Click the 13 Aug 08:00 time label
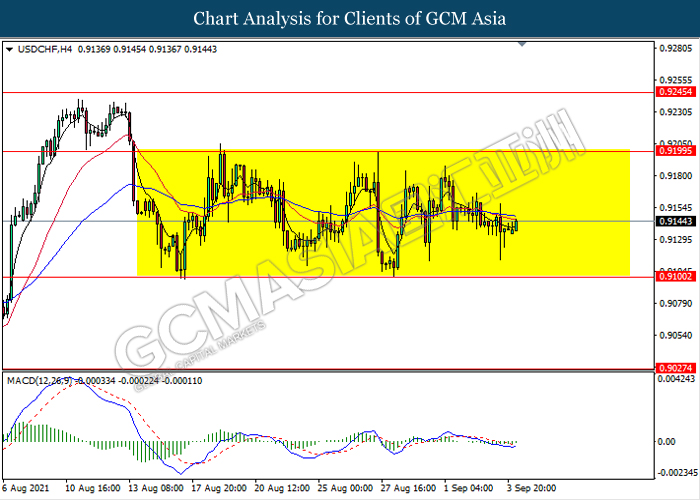The height and width of the screenshot is (500, 700). (156, 488)
